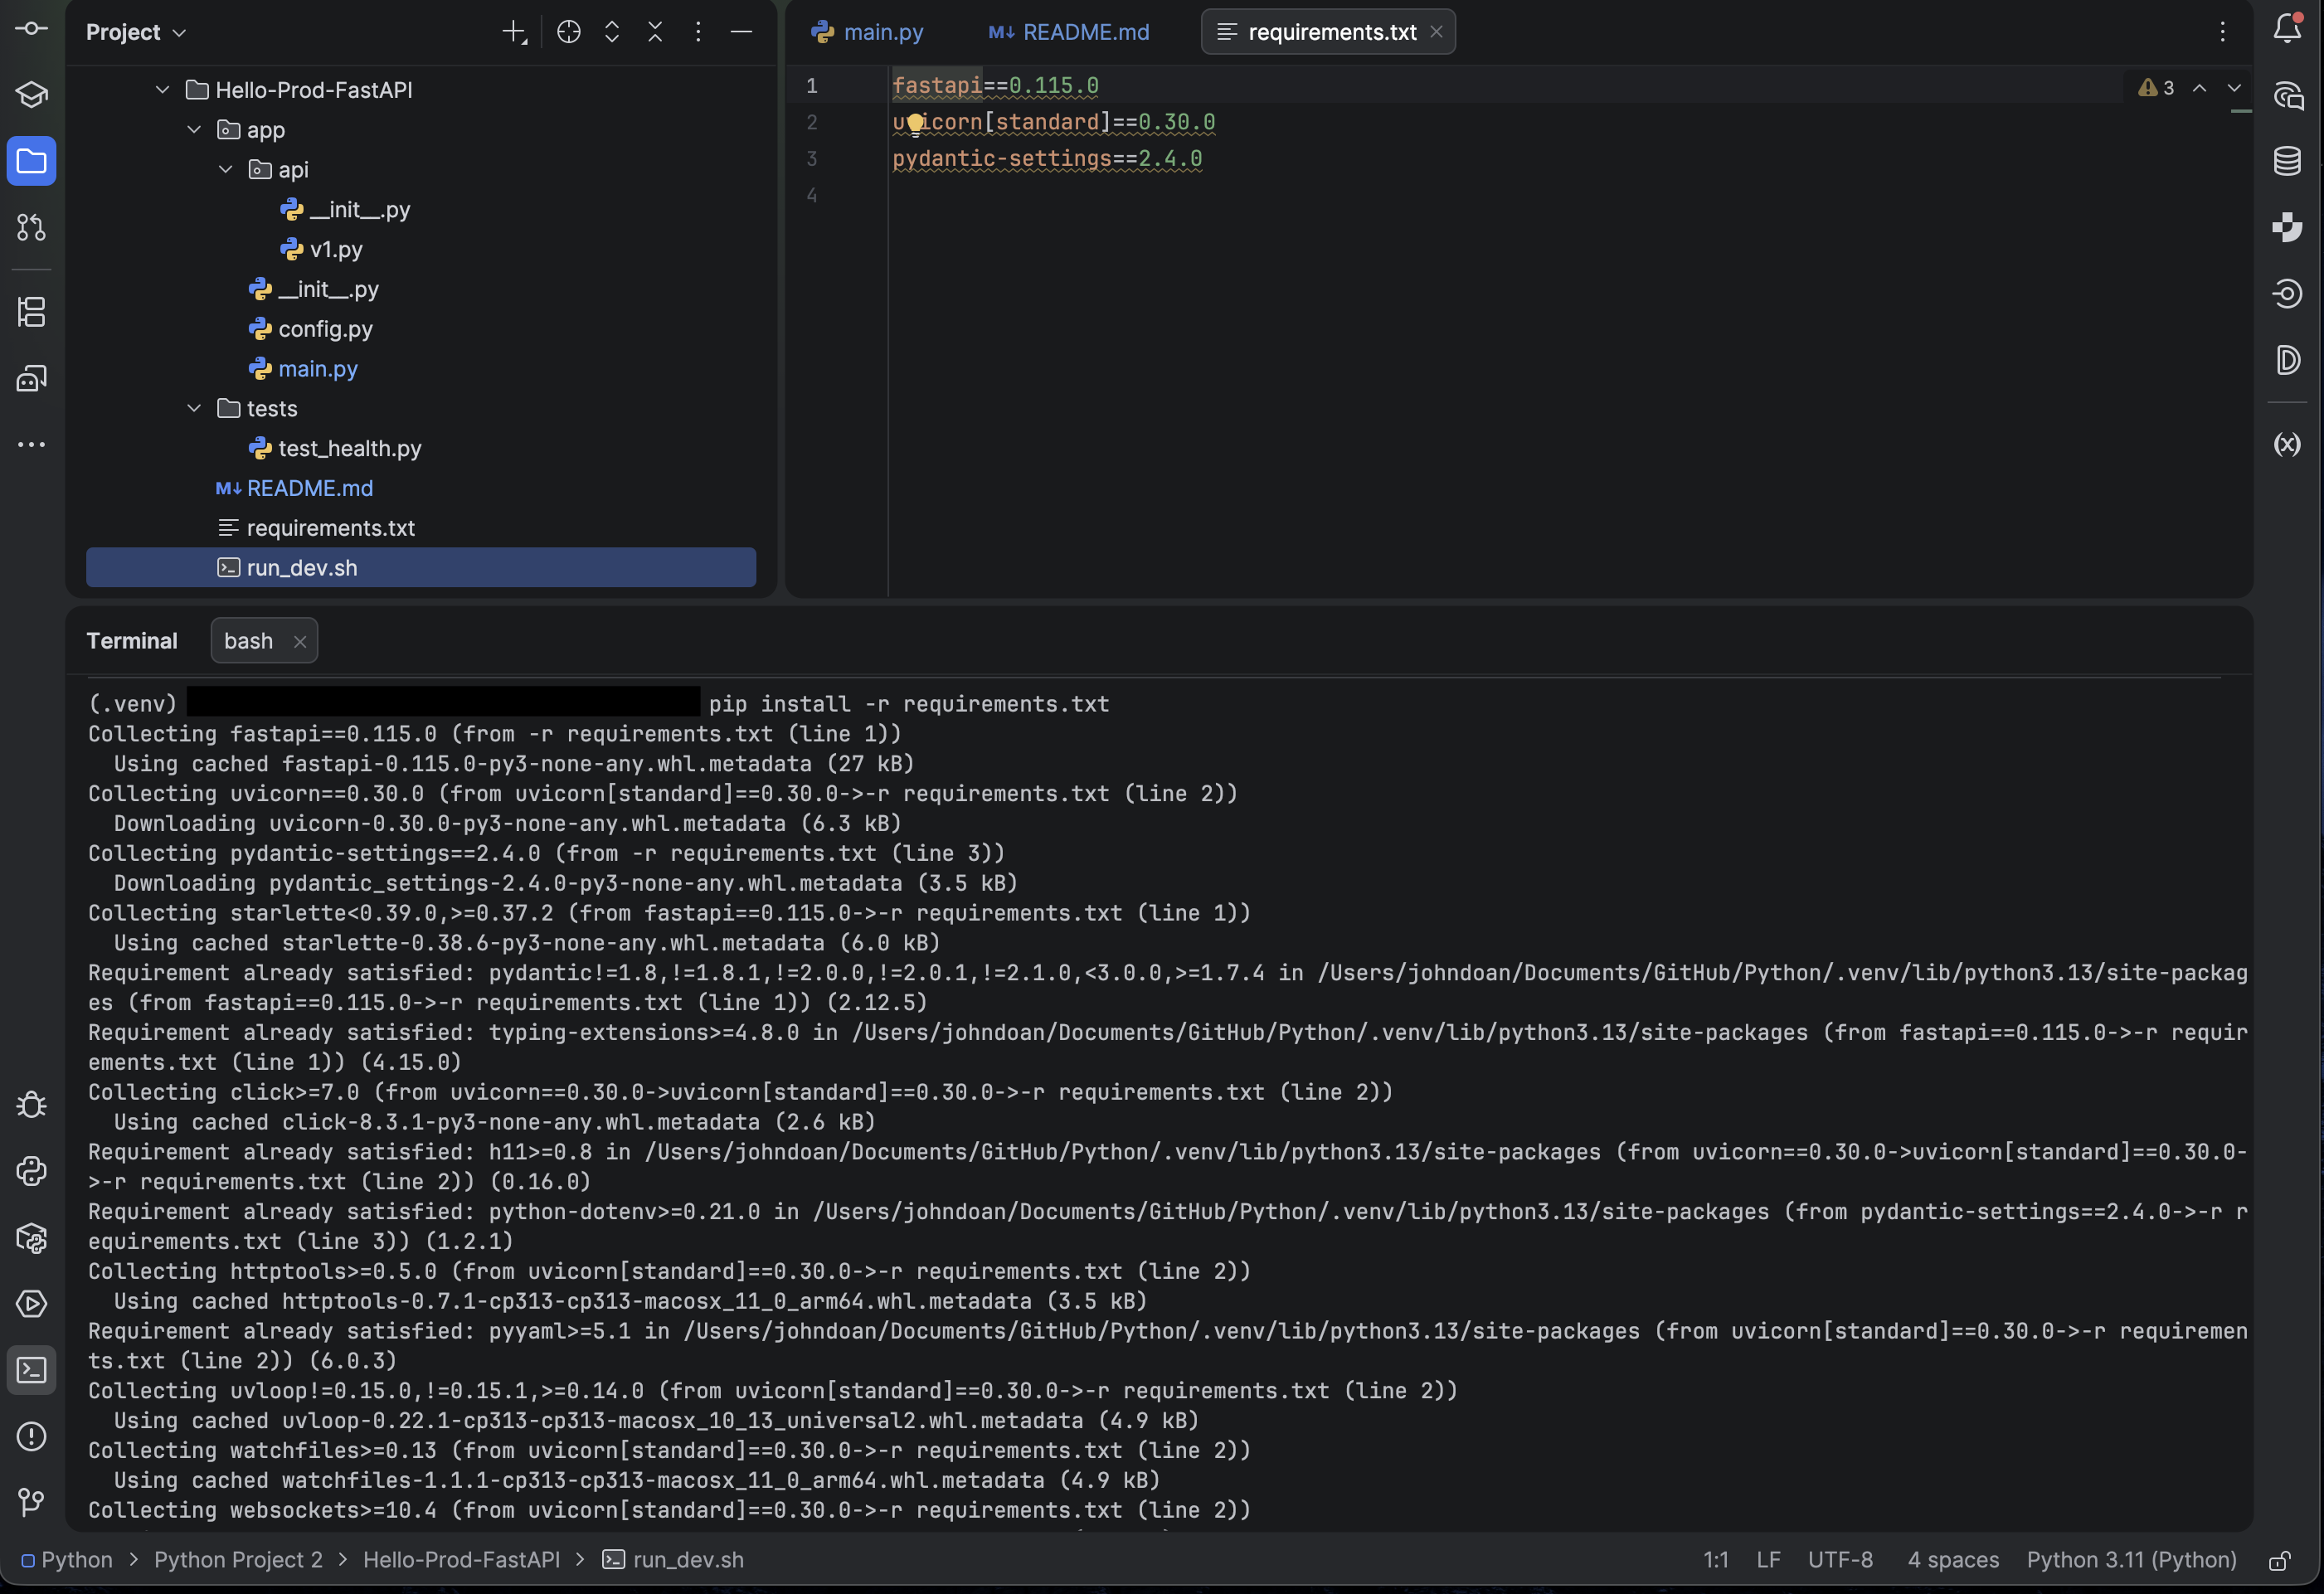Open the Debug bug icon in sidebar
The height and width of the screenshot is (1594, 2324).
point(31,1105)
